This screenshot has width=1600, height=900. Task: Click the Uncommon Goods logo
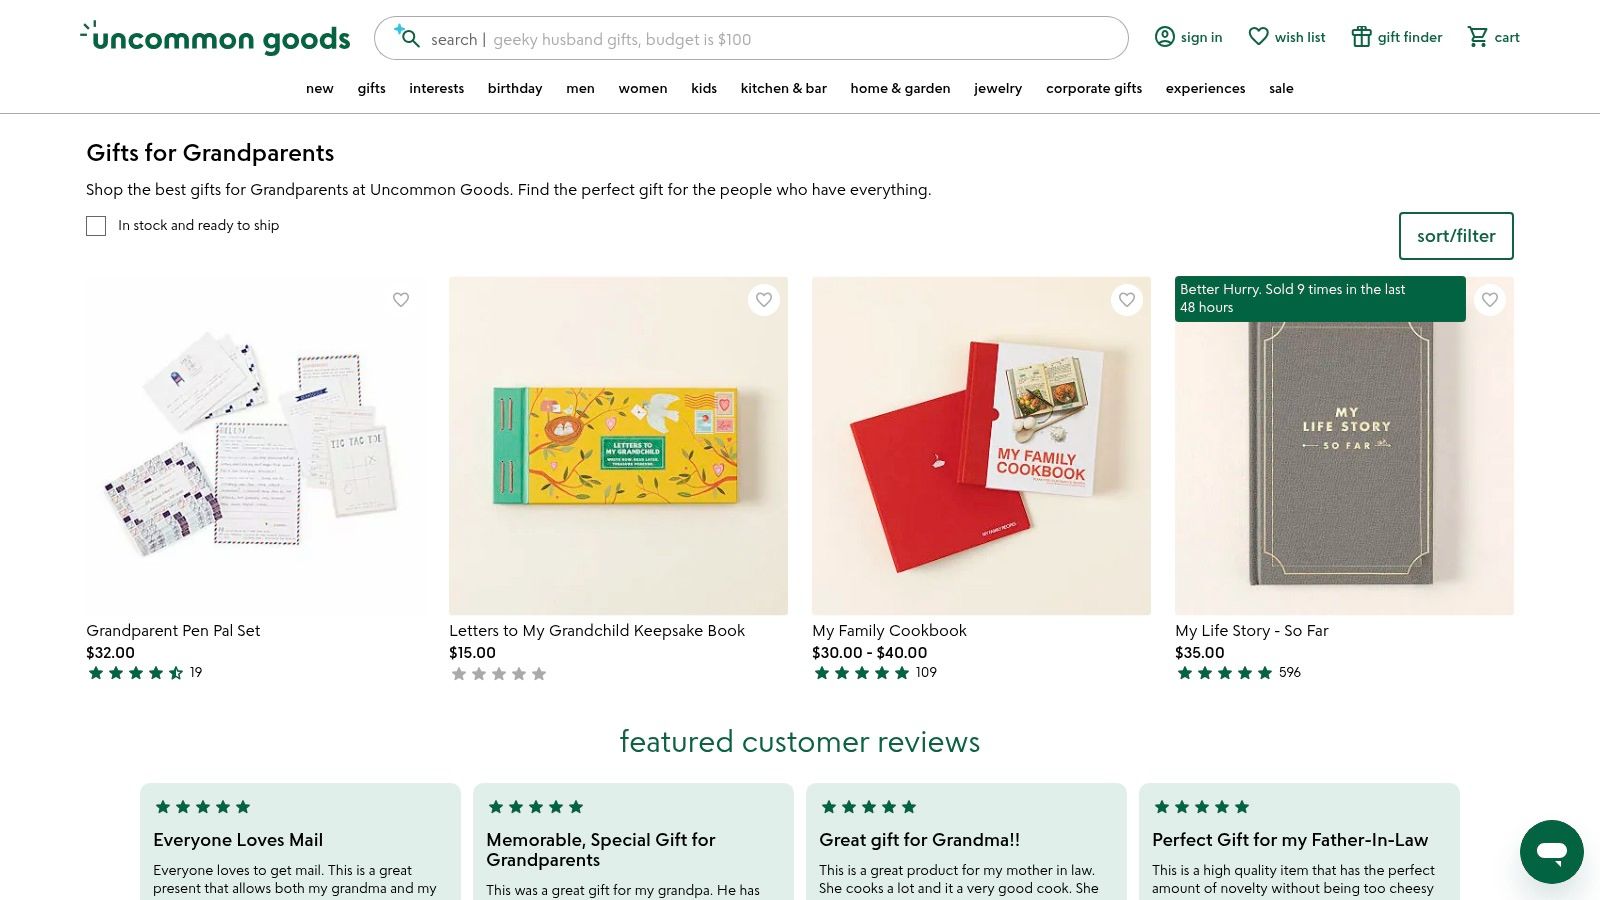(216, 38)
